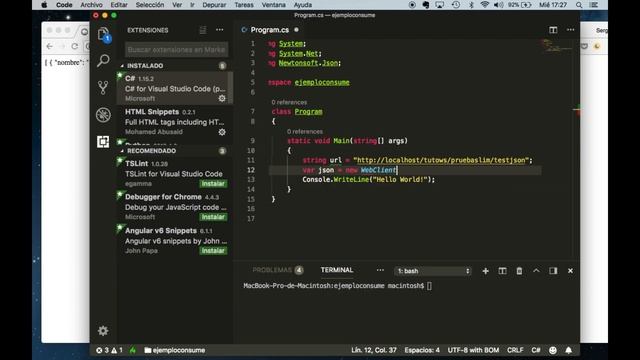Open Ver menu in menu bar
Viewport: 640px width, 360px height.
point(177,5)
